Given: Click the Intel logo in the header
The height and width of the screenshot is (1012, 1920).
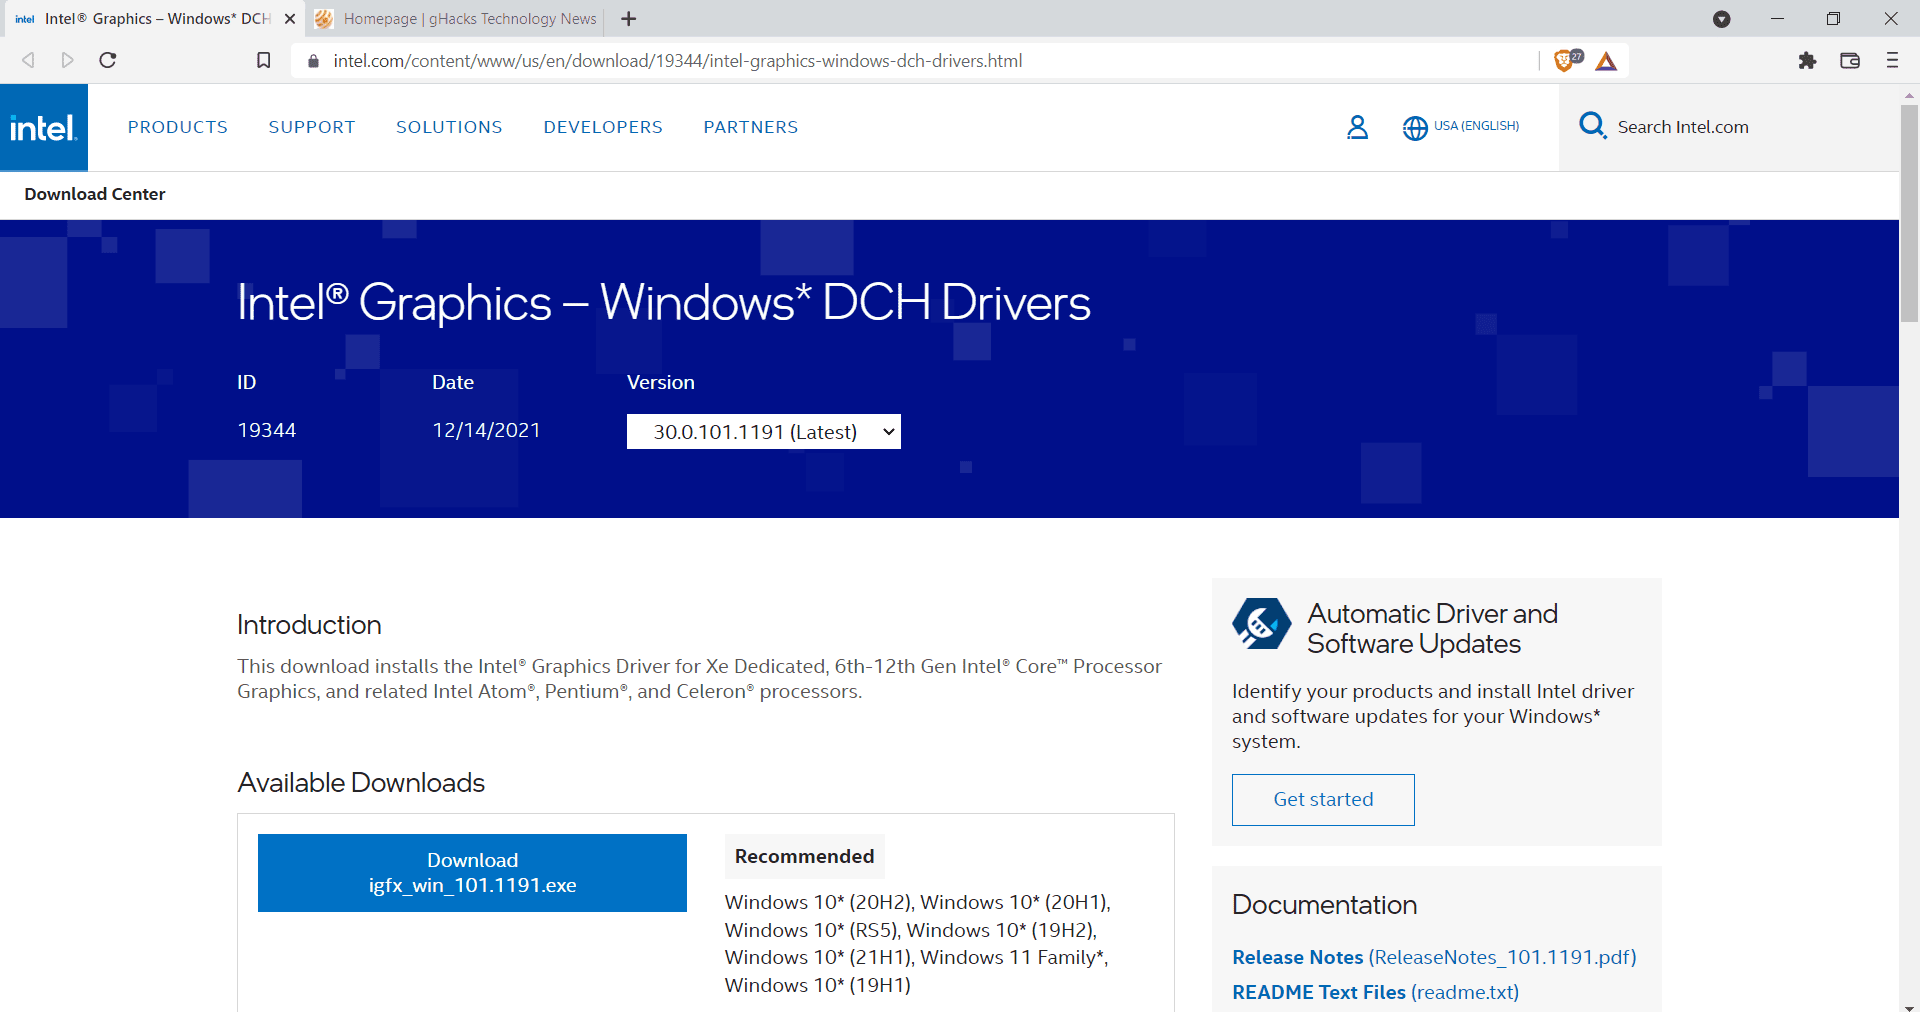Looking at the screenshot, I should coord(44,126).
